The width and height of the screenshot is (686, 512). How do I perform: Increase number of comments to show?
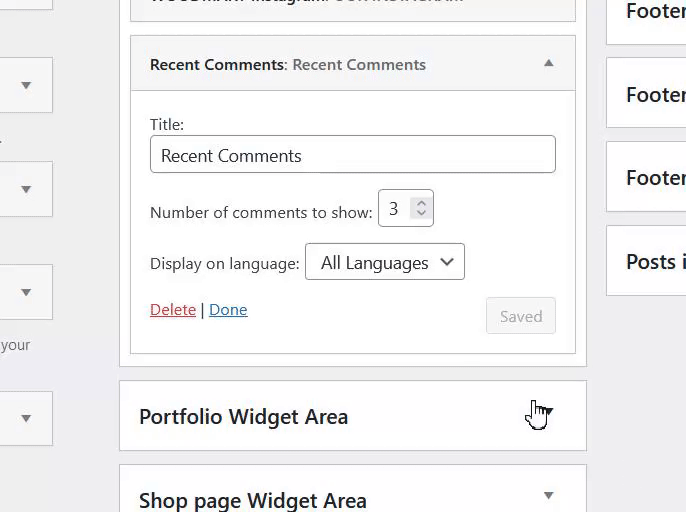coord(421,201)
